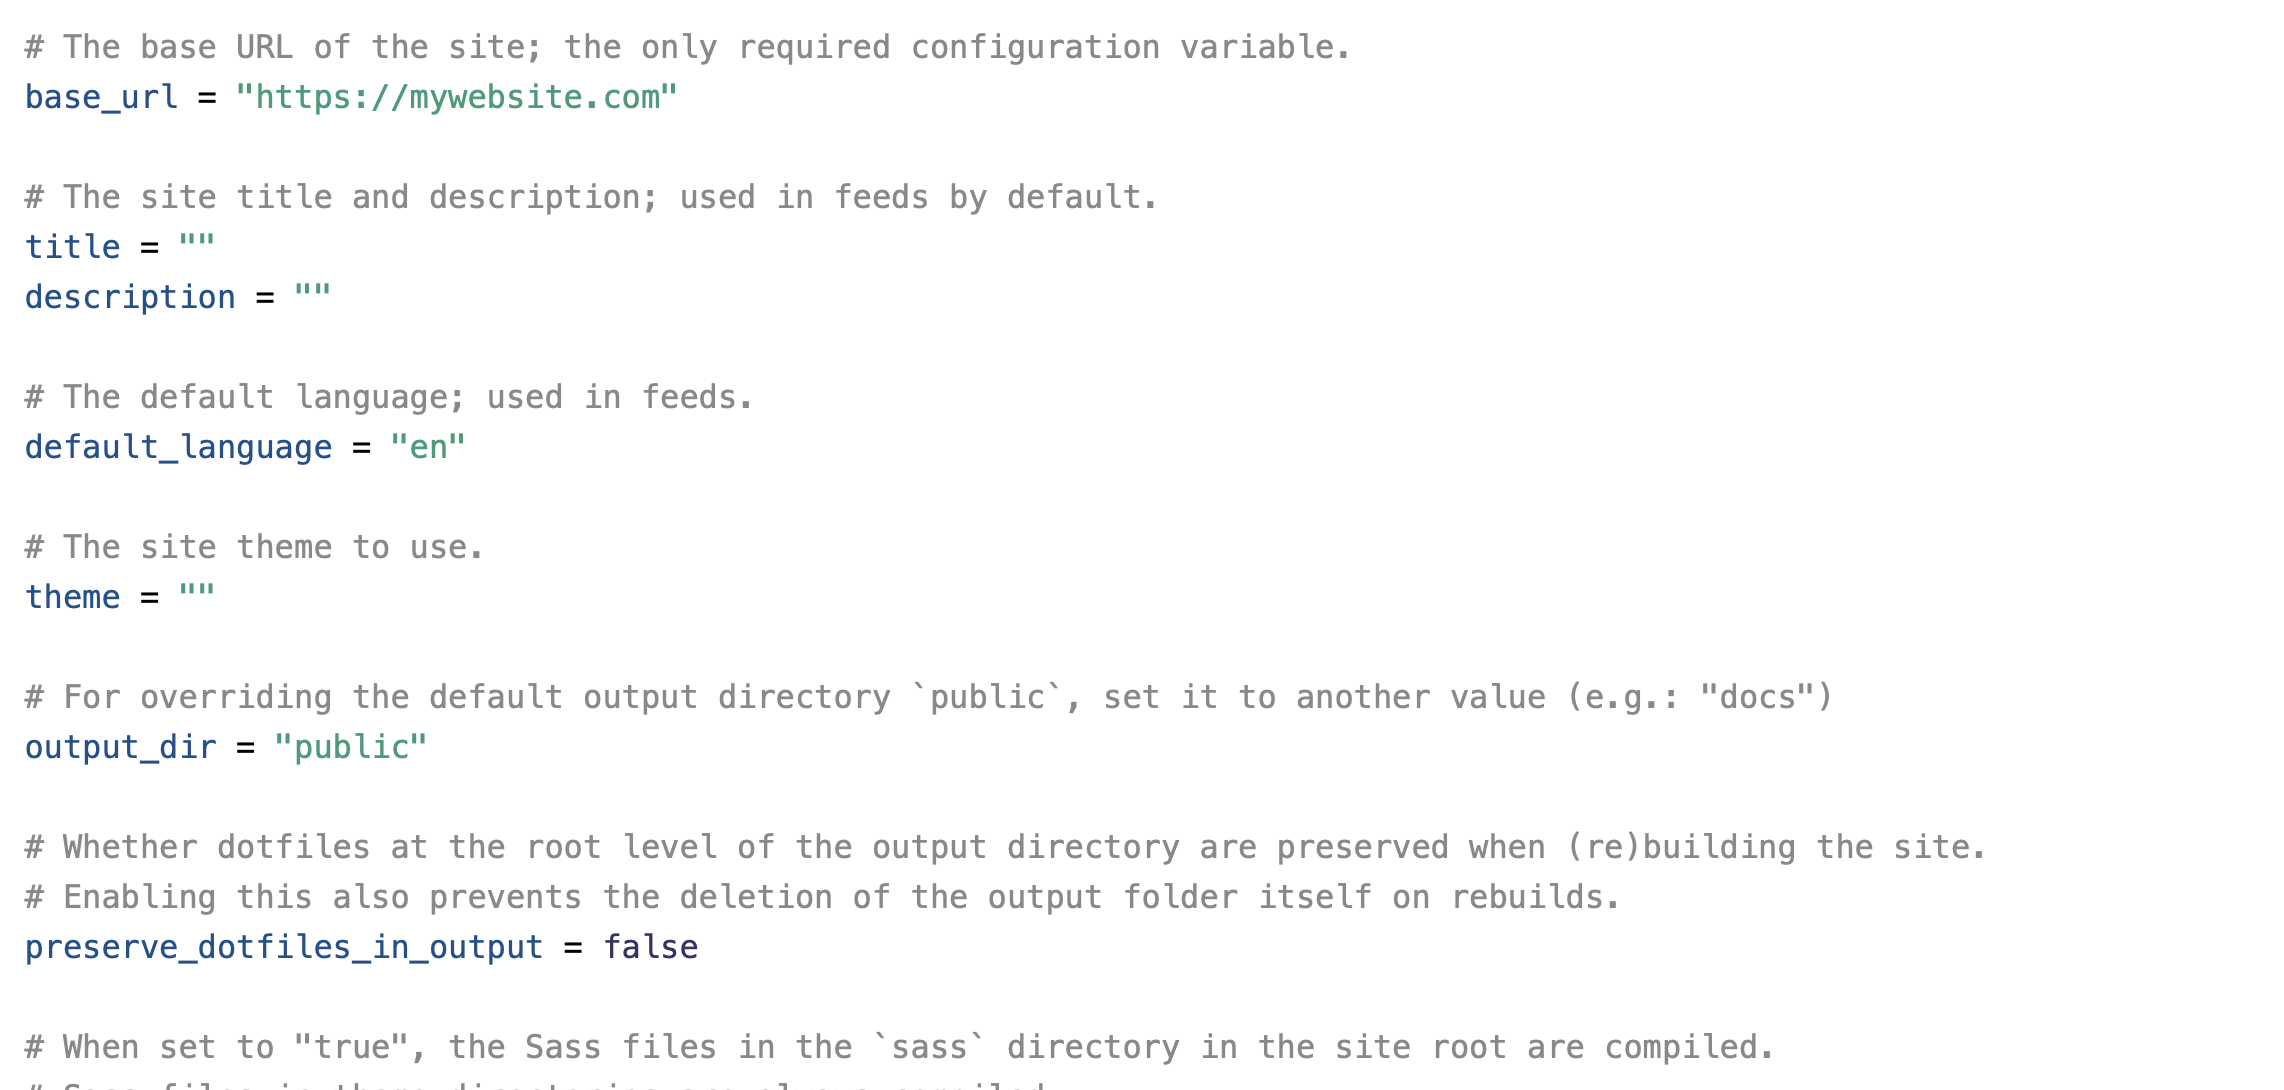Click the comment about site theme
The width and height of the screenshot is (2284, 1090).
[x=255, y=547]
